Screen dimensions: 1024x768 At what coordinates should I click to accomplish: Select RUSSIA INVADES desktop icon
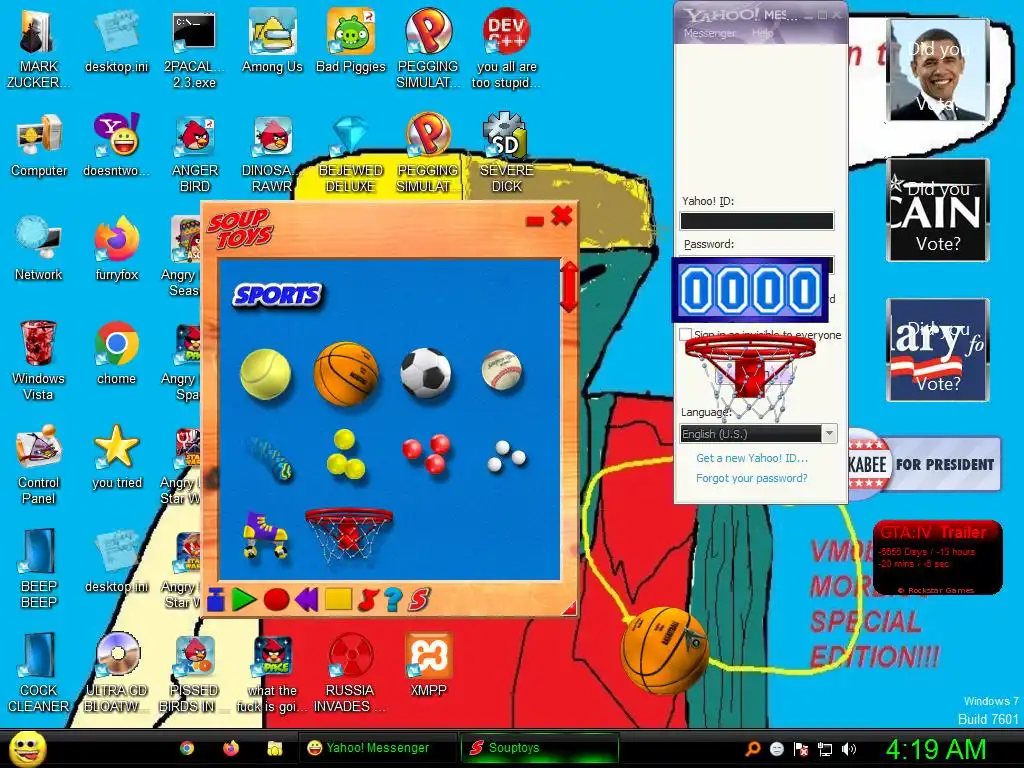click(350, 673)
